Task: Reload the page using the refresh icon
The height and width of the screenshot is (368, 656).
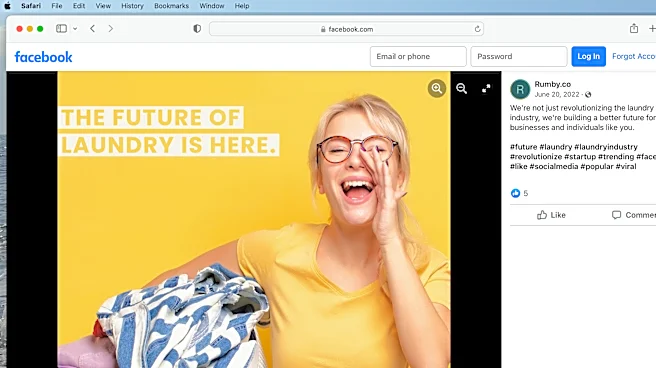Action: (477, 29)
